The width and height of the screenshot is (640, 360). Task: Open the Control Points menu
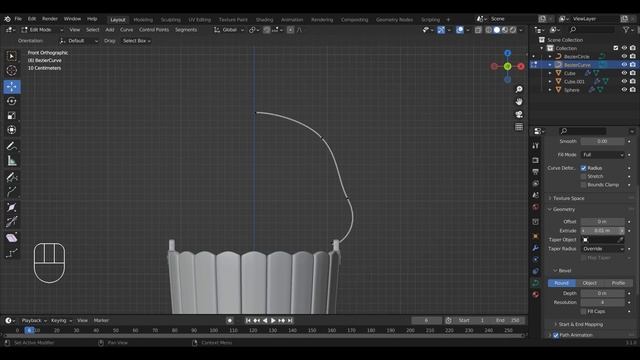[154, 30]
